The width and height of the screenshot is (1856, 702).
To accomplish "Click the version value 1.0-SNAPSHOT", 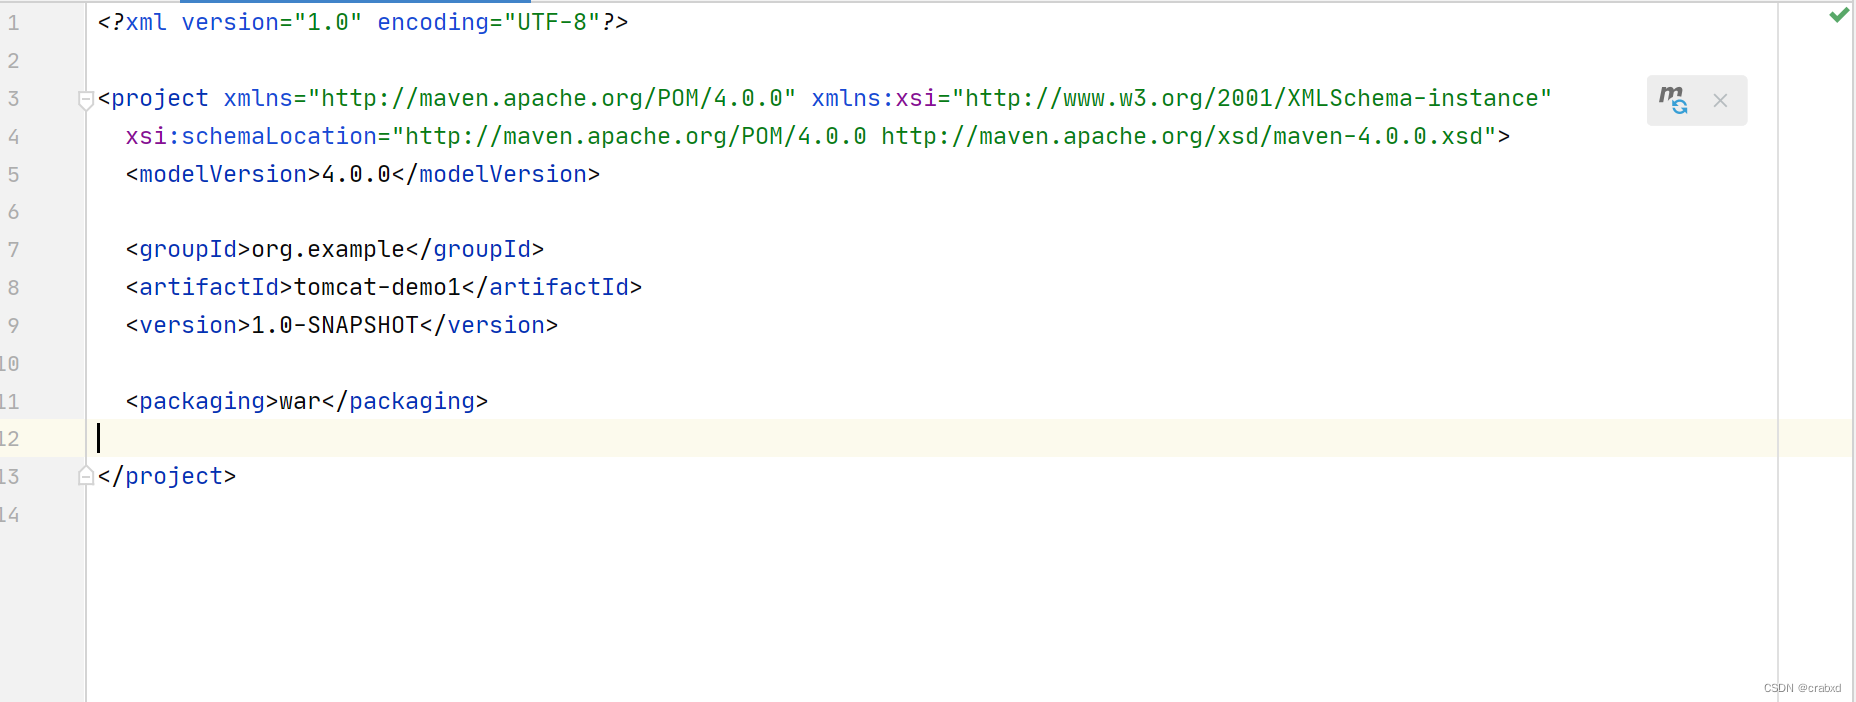I will tap(335, 325).
